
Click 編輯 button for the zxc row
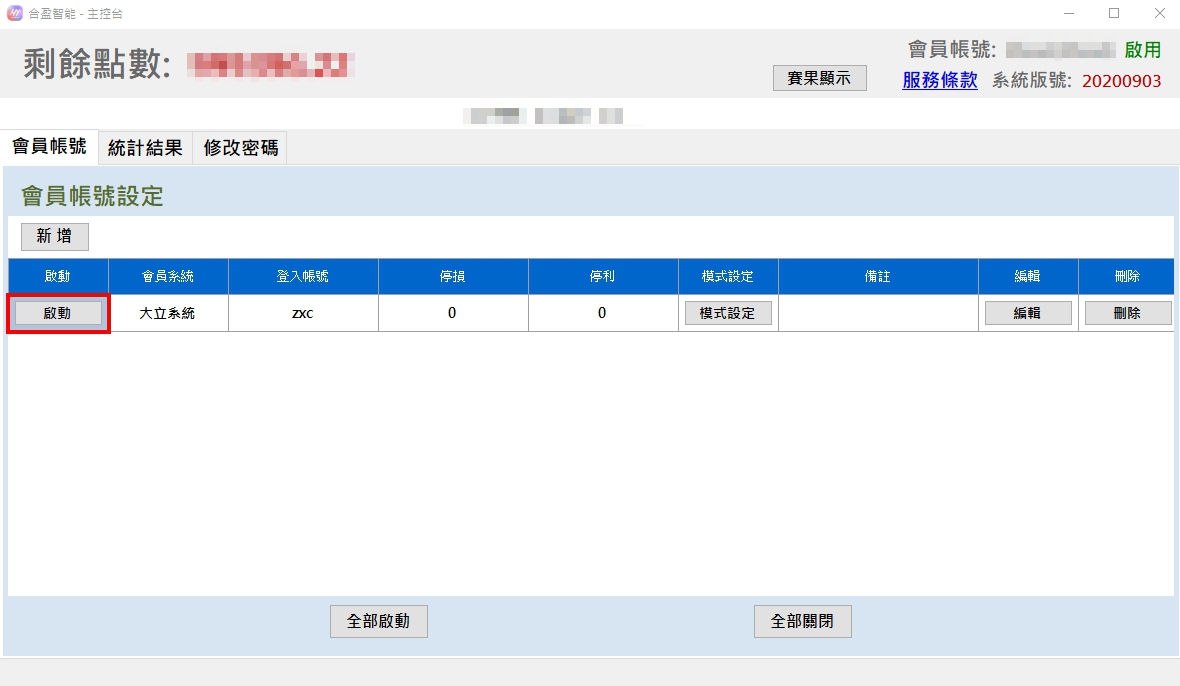click(x=1027, y=313)
